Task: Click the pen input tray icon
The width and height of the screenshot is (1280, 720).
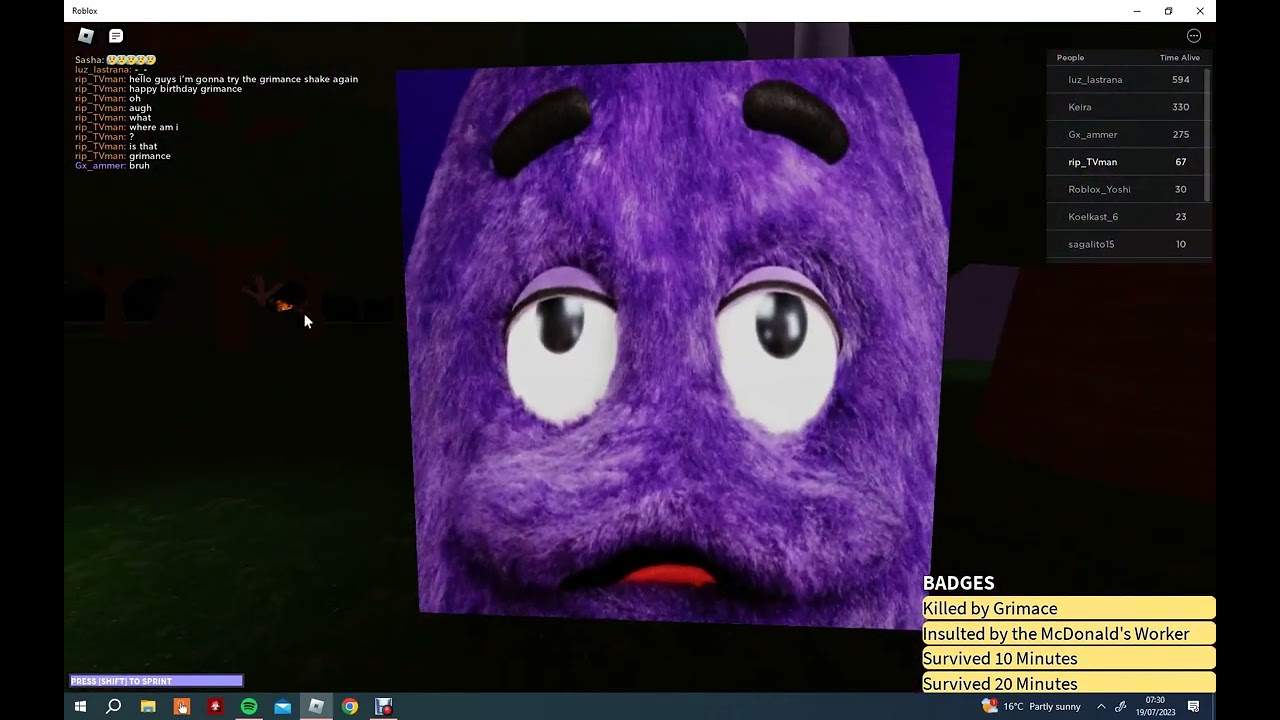Action: [x=1121, y=707]
